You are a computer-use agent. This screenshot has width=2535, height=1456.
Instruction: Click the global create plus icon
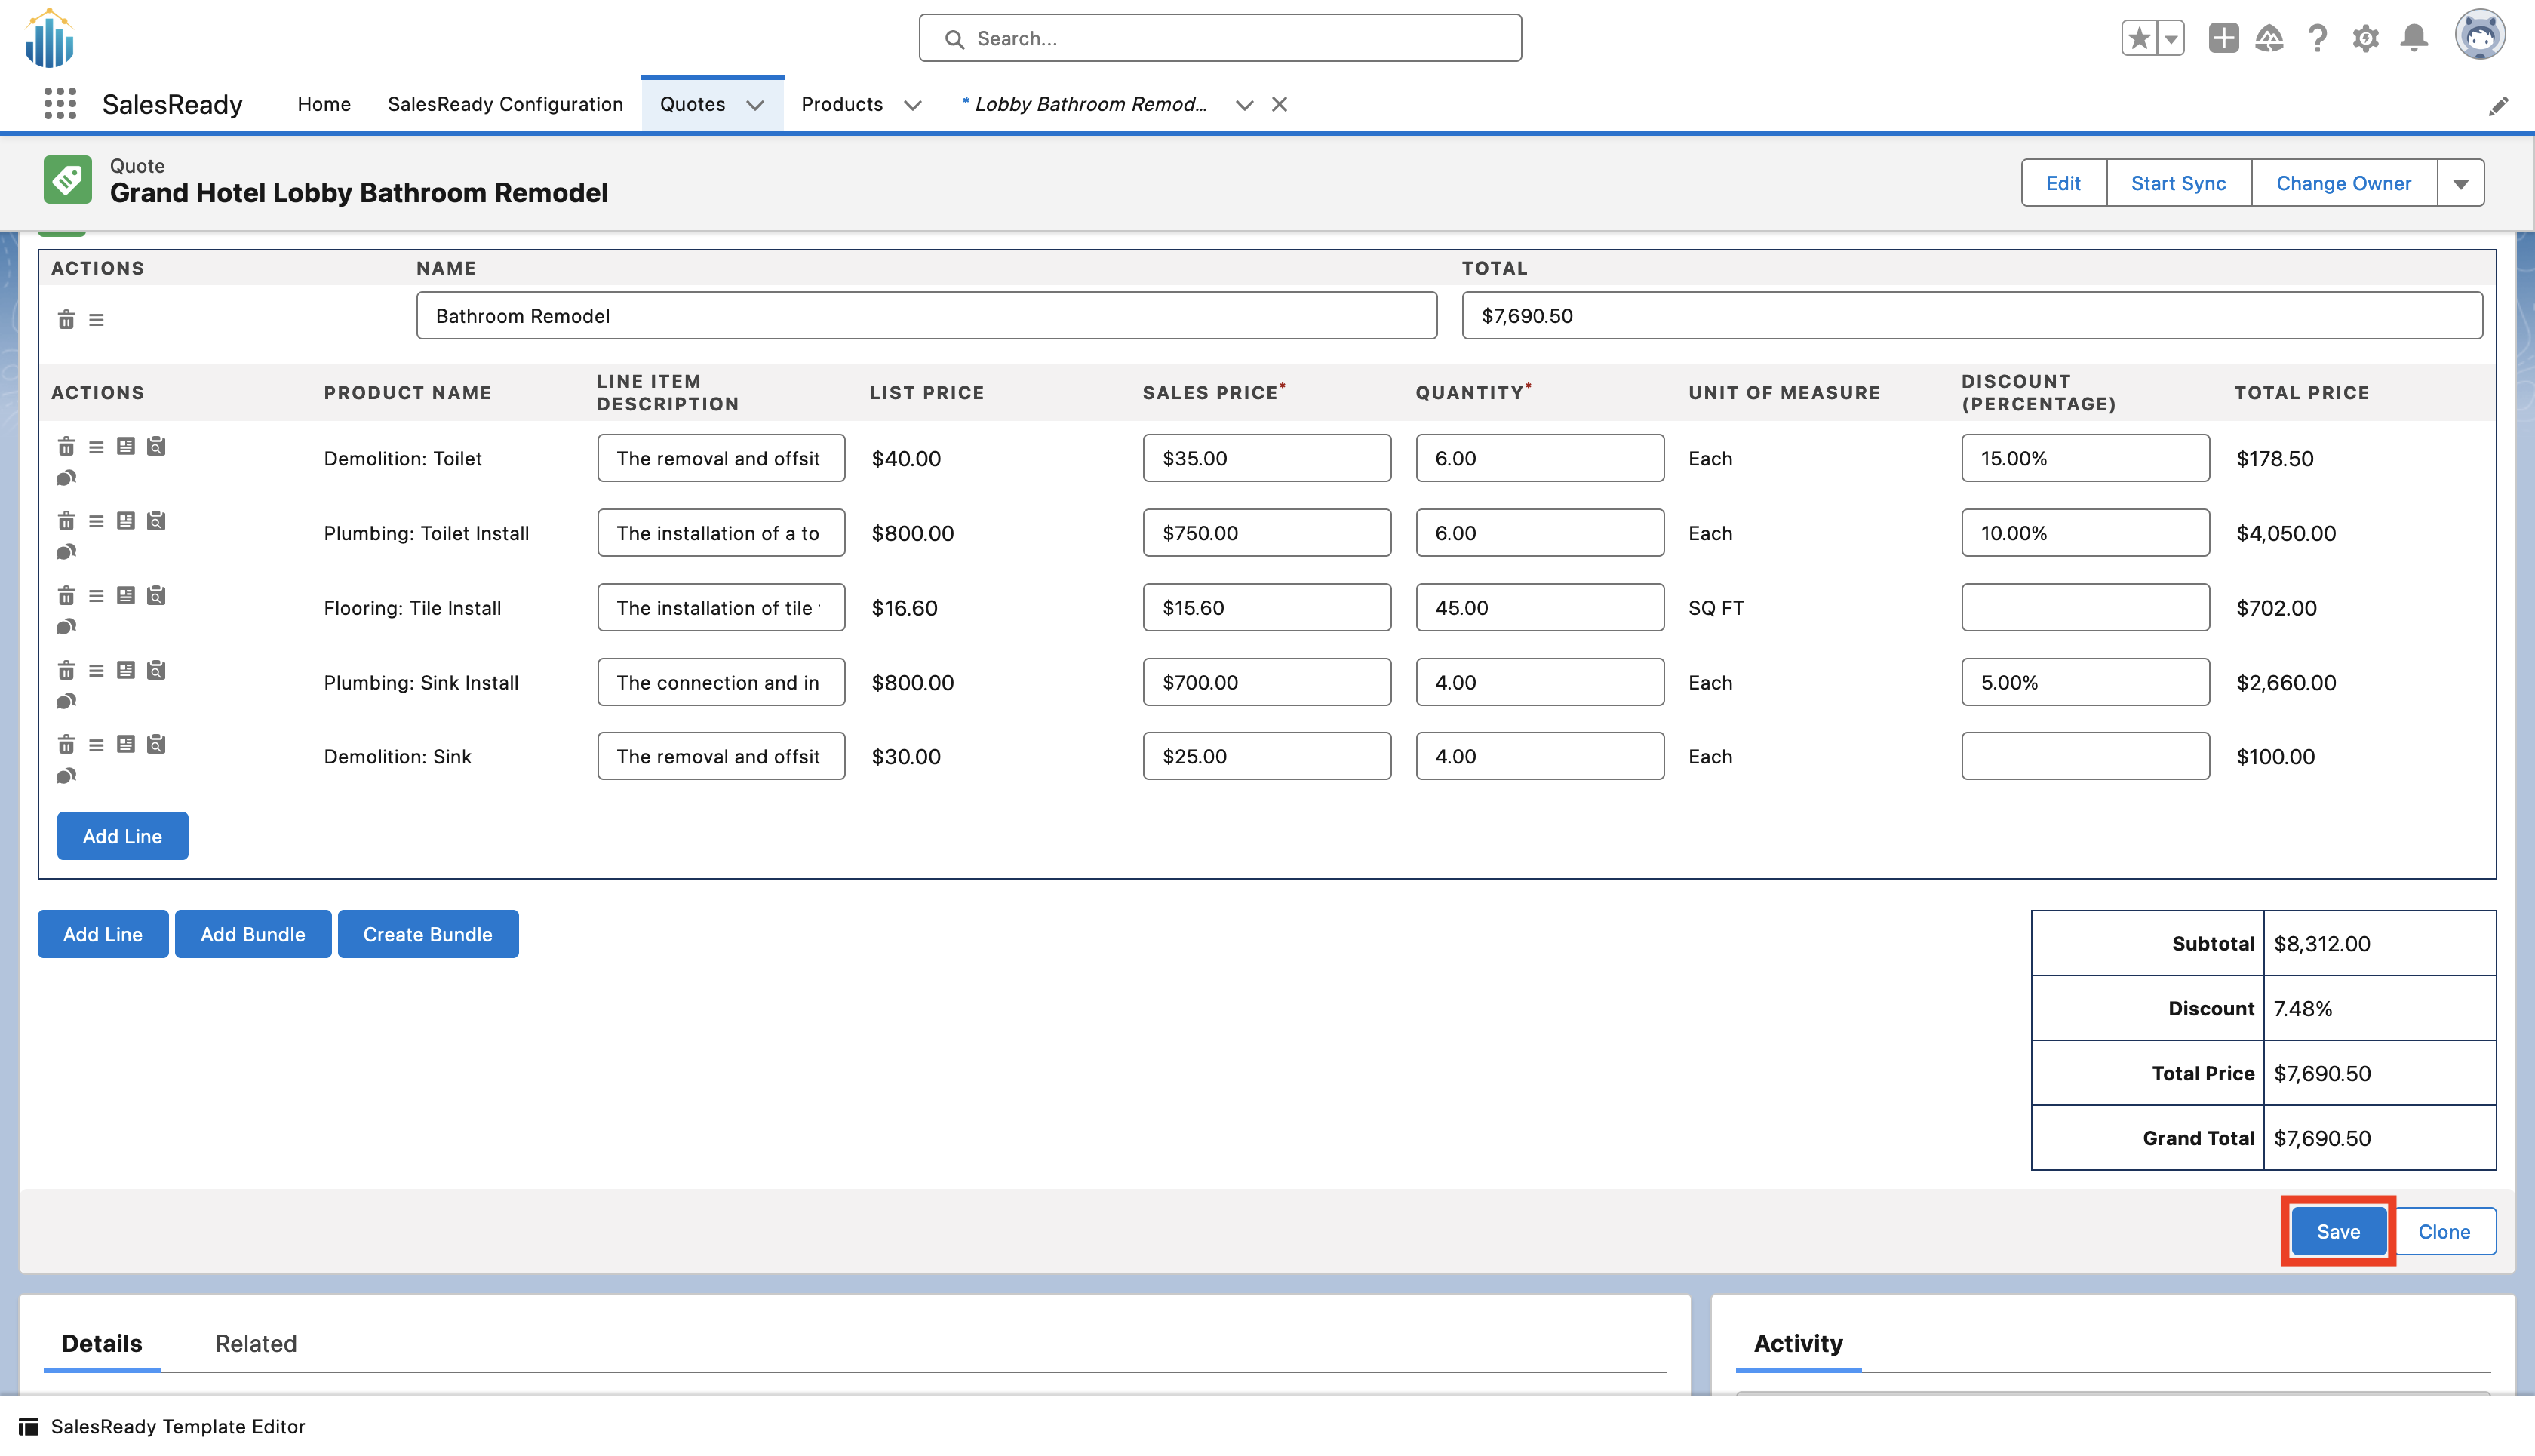[x=2223, y=38]
